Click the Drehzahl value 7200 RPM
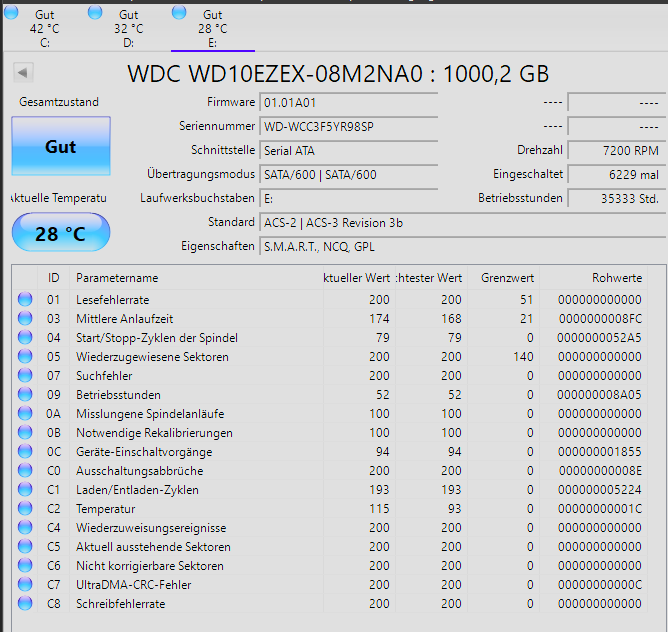The height and width of the screenshot is (632, 668). click(617, 150)
